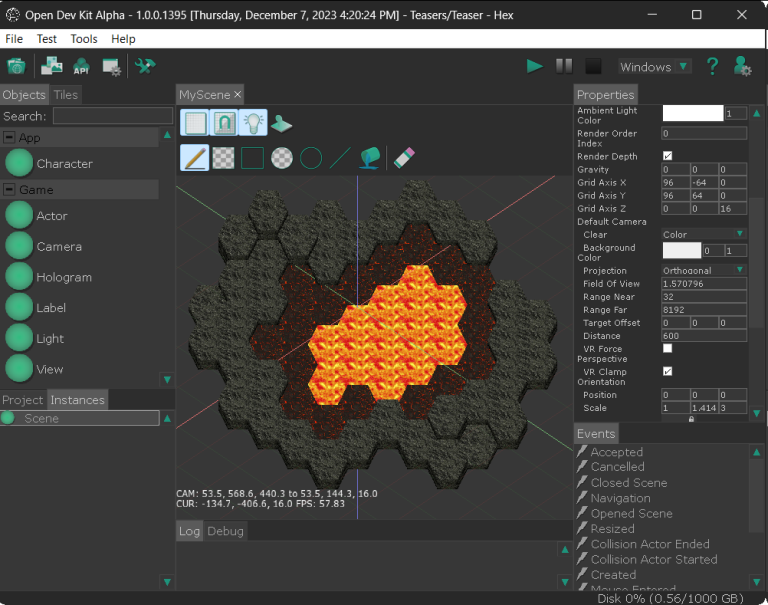Uncheck the Render Depth checkbox

[667, 156]
